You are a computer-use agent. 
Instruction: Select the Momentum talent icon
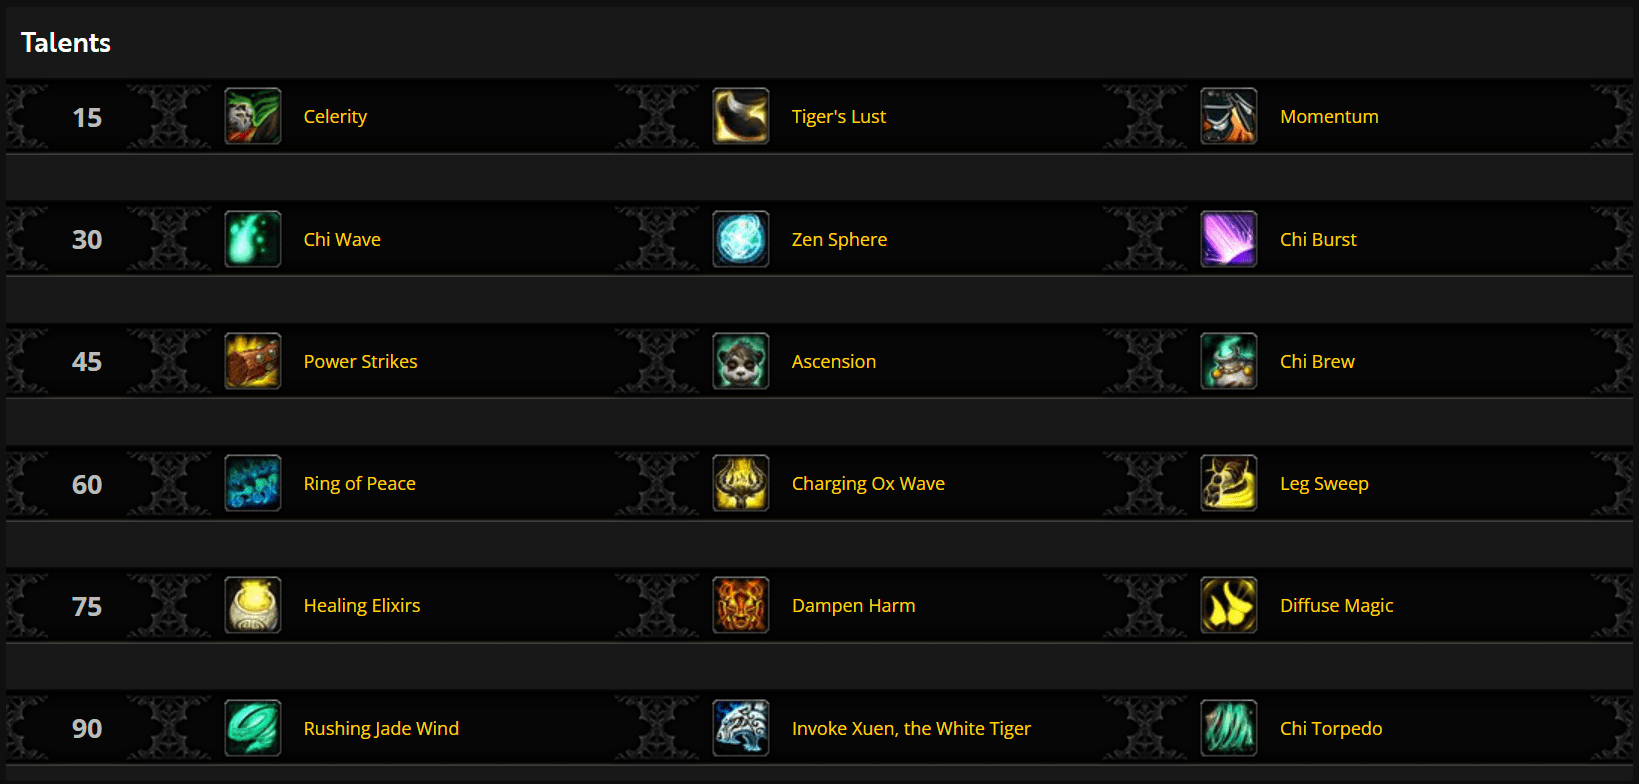[x=1228, y=116]
